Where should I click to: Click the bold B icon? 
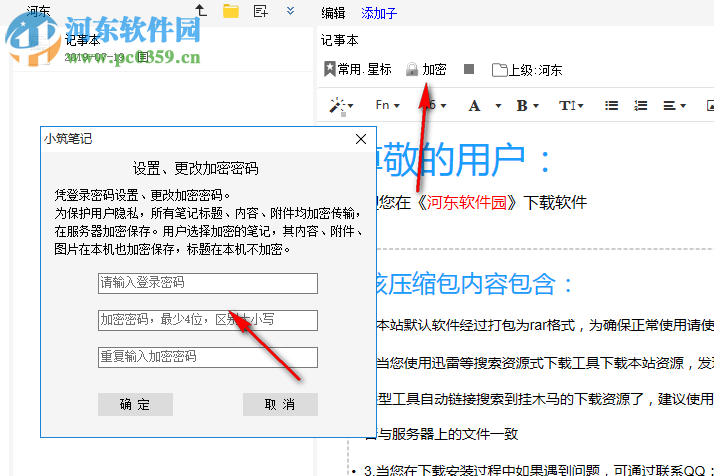(x=522, y=106)
